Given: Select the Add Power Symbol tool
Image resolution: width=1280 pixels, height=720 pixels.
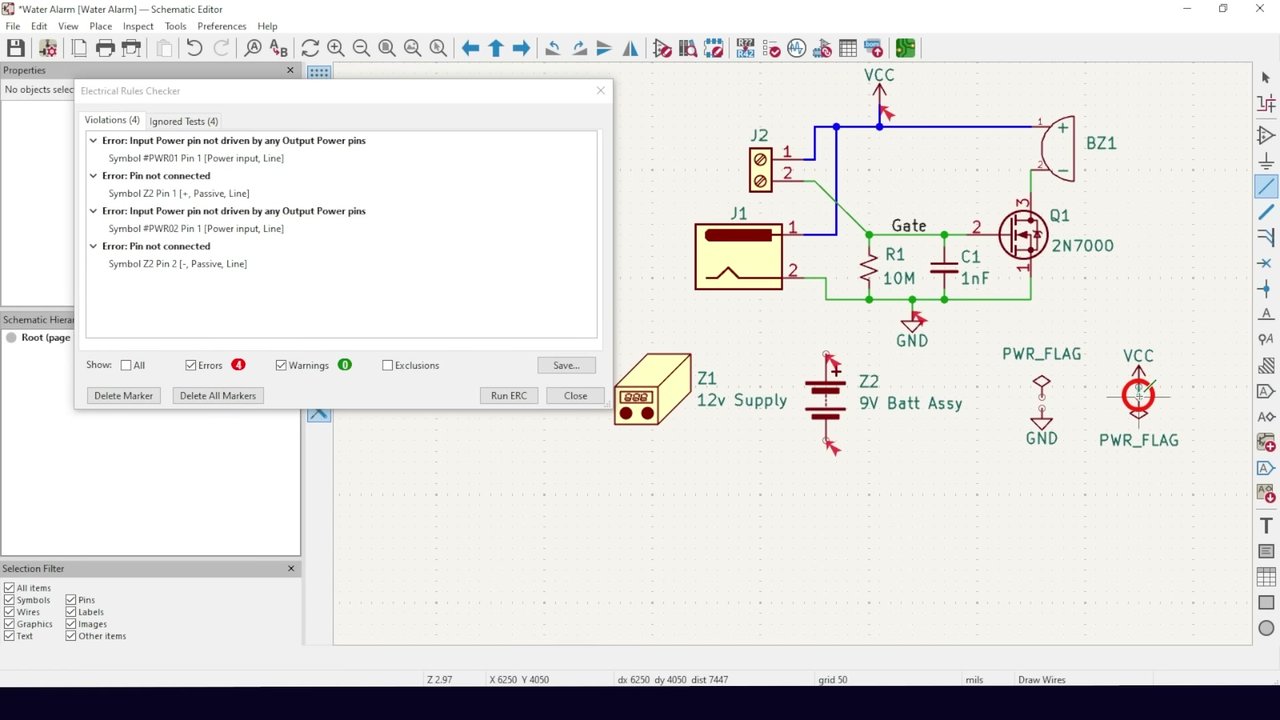Looking at the screenshot, I should point(1266,161).
